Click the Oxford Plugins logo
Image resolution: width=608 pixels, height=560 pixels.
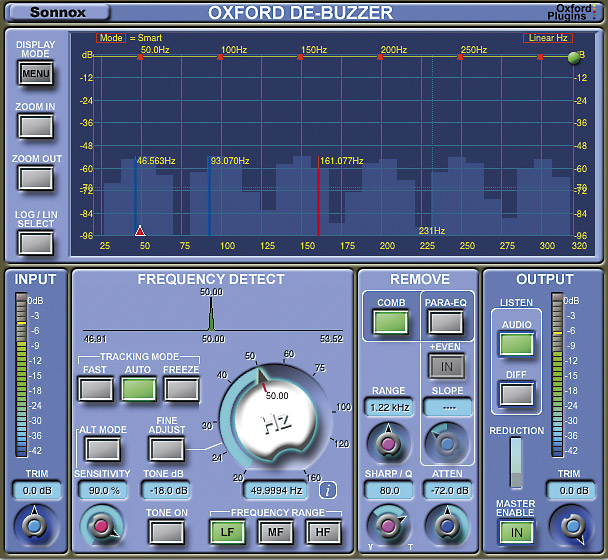(x=572, y=12)
